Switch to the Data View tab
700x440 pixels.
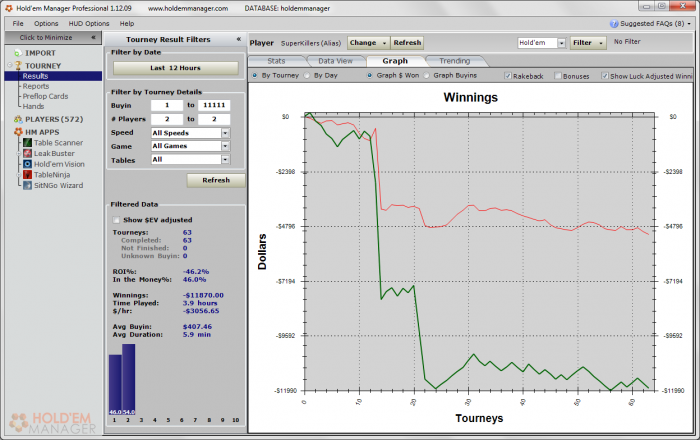[x=335, y=61]
